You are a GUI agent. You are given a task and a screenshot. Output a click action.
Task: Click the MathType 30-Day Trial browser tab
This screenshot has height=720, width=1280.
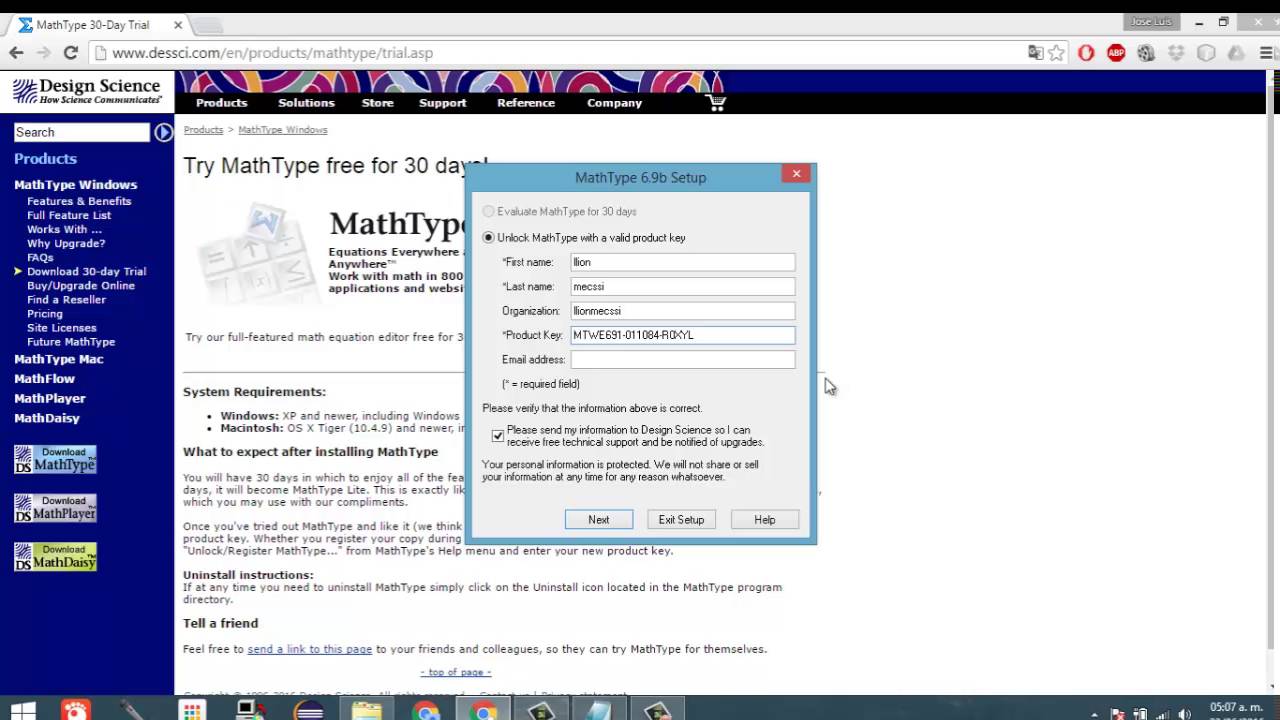point(96,24)
